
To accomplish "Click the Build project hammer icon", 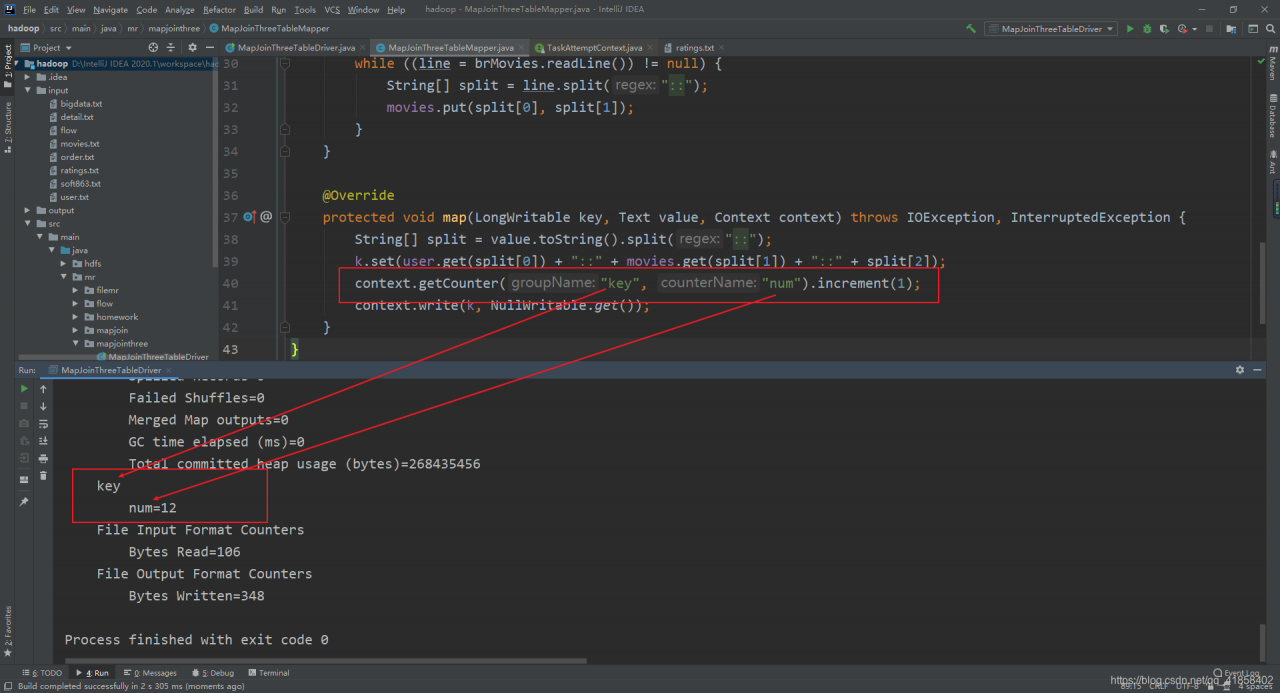I will pyautogui.click(x=971, y=29).
